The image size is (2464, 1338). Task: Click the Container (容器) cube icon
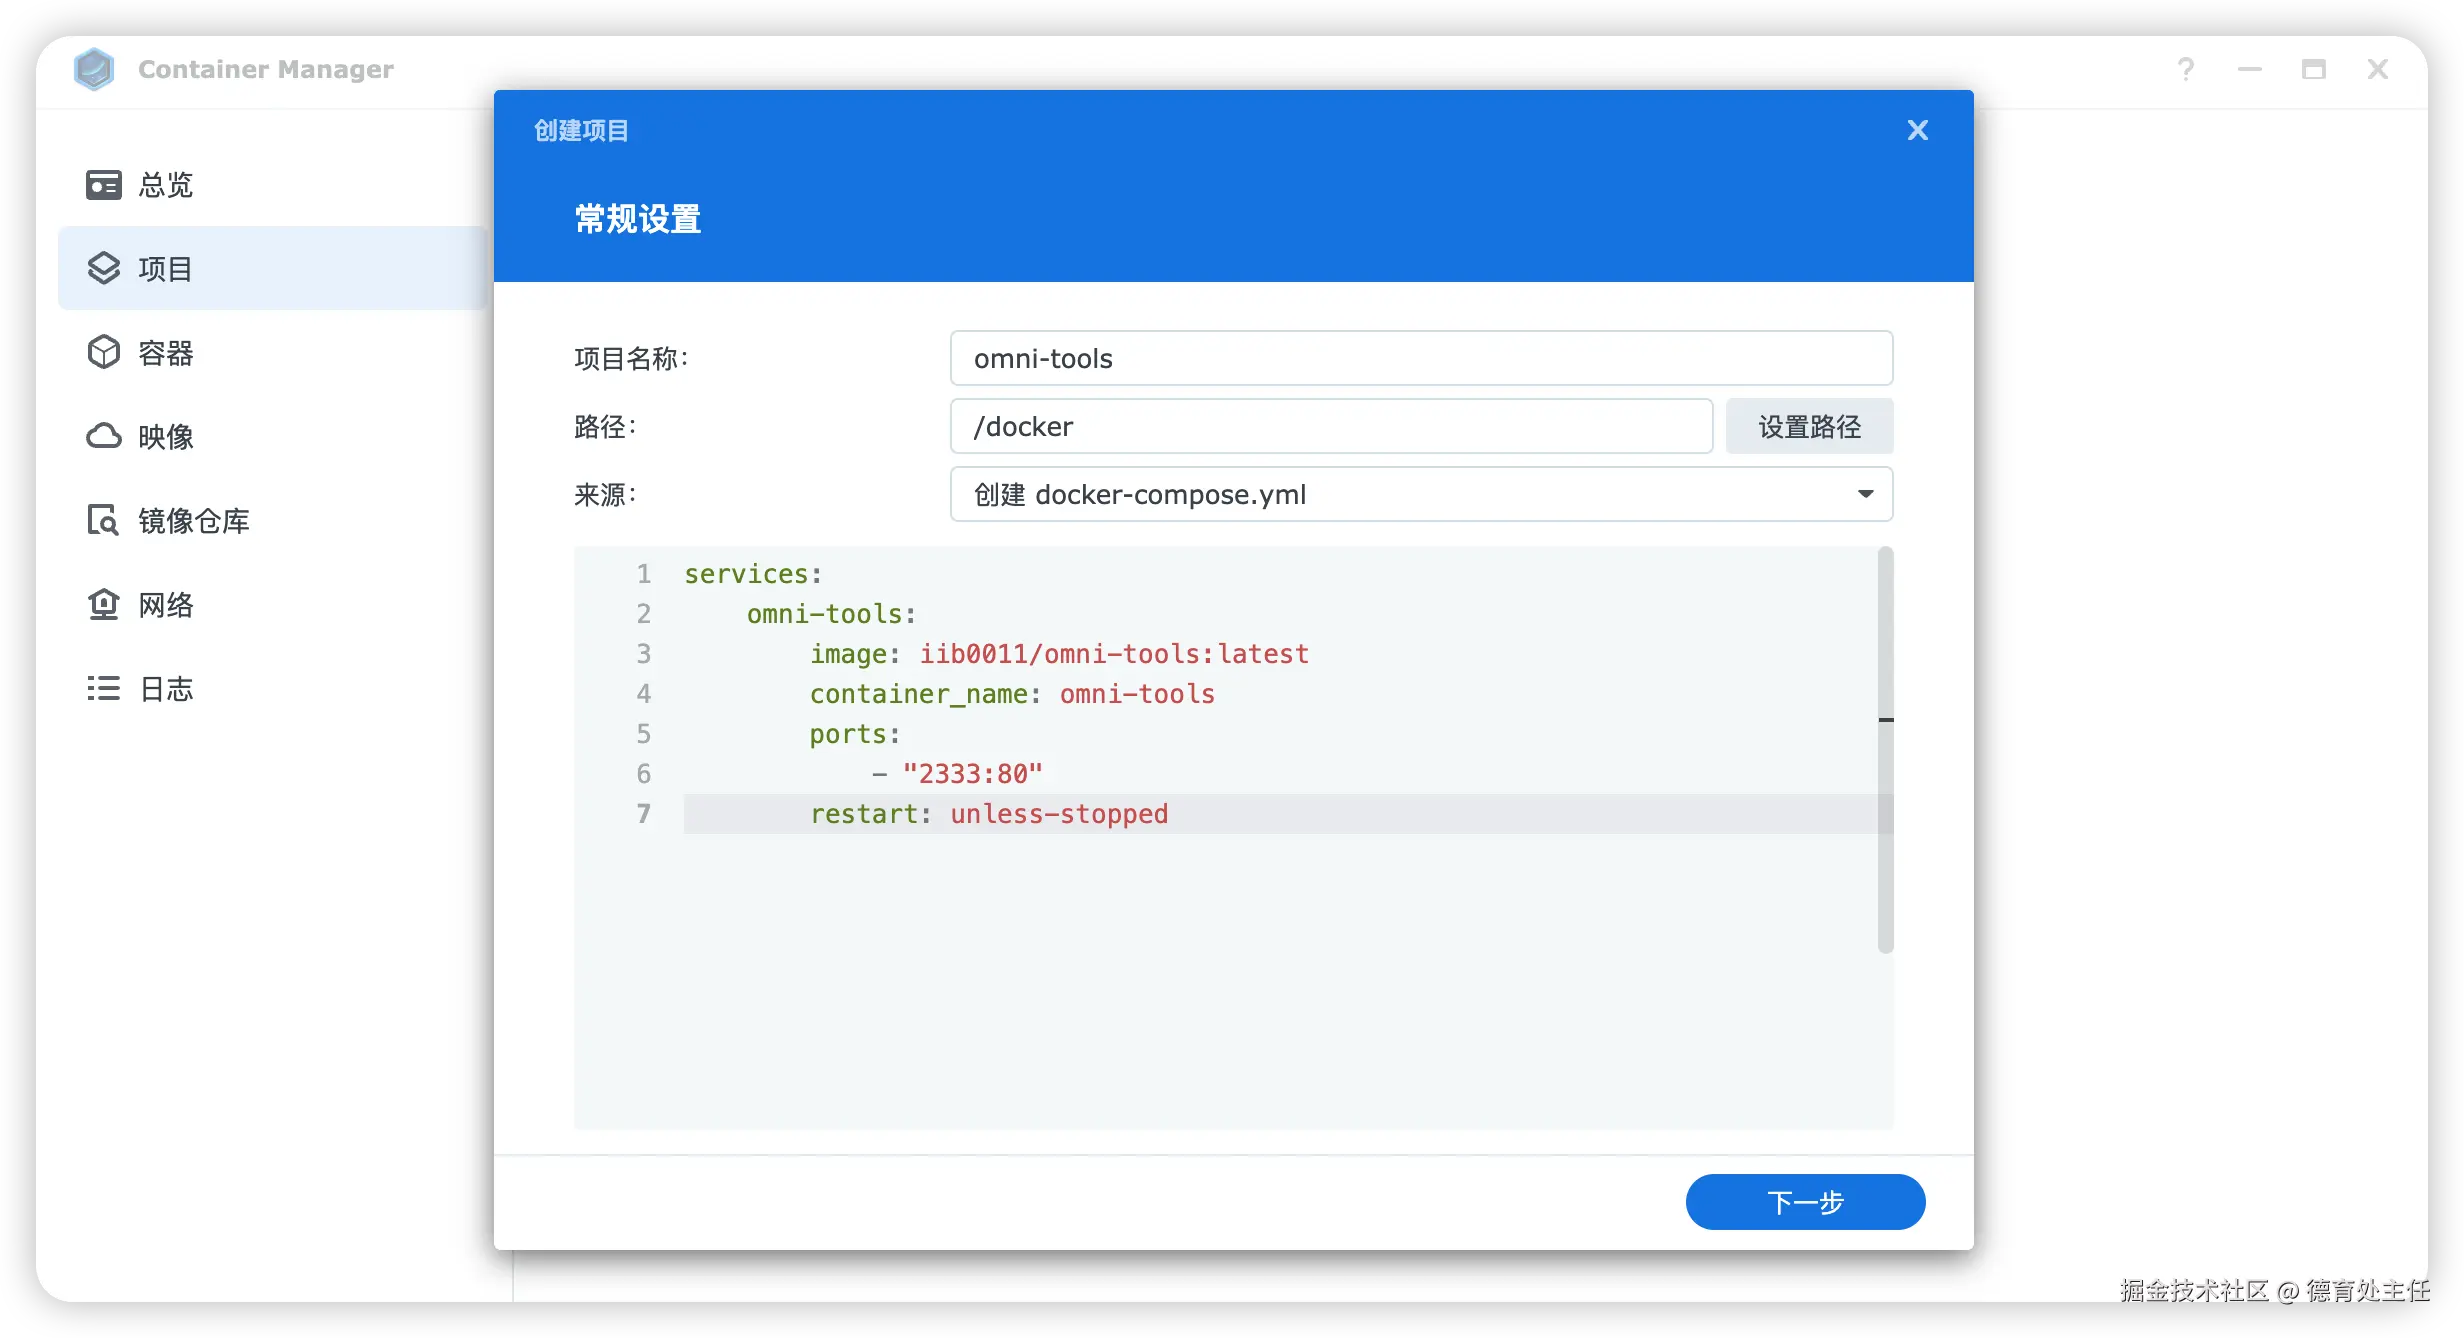pos(103,352)
